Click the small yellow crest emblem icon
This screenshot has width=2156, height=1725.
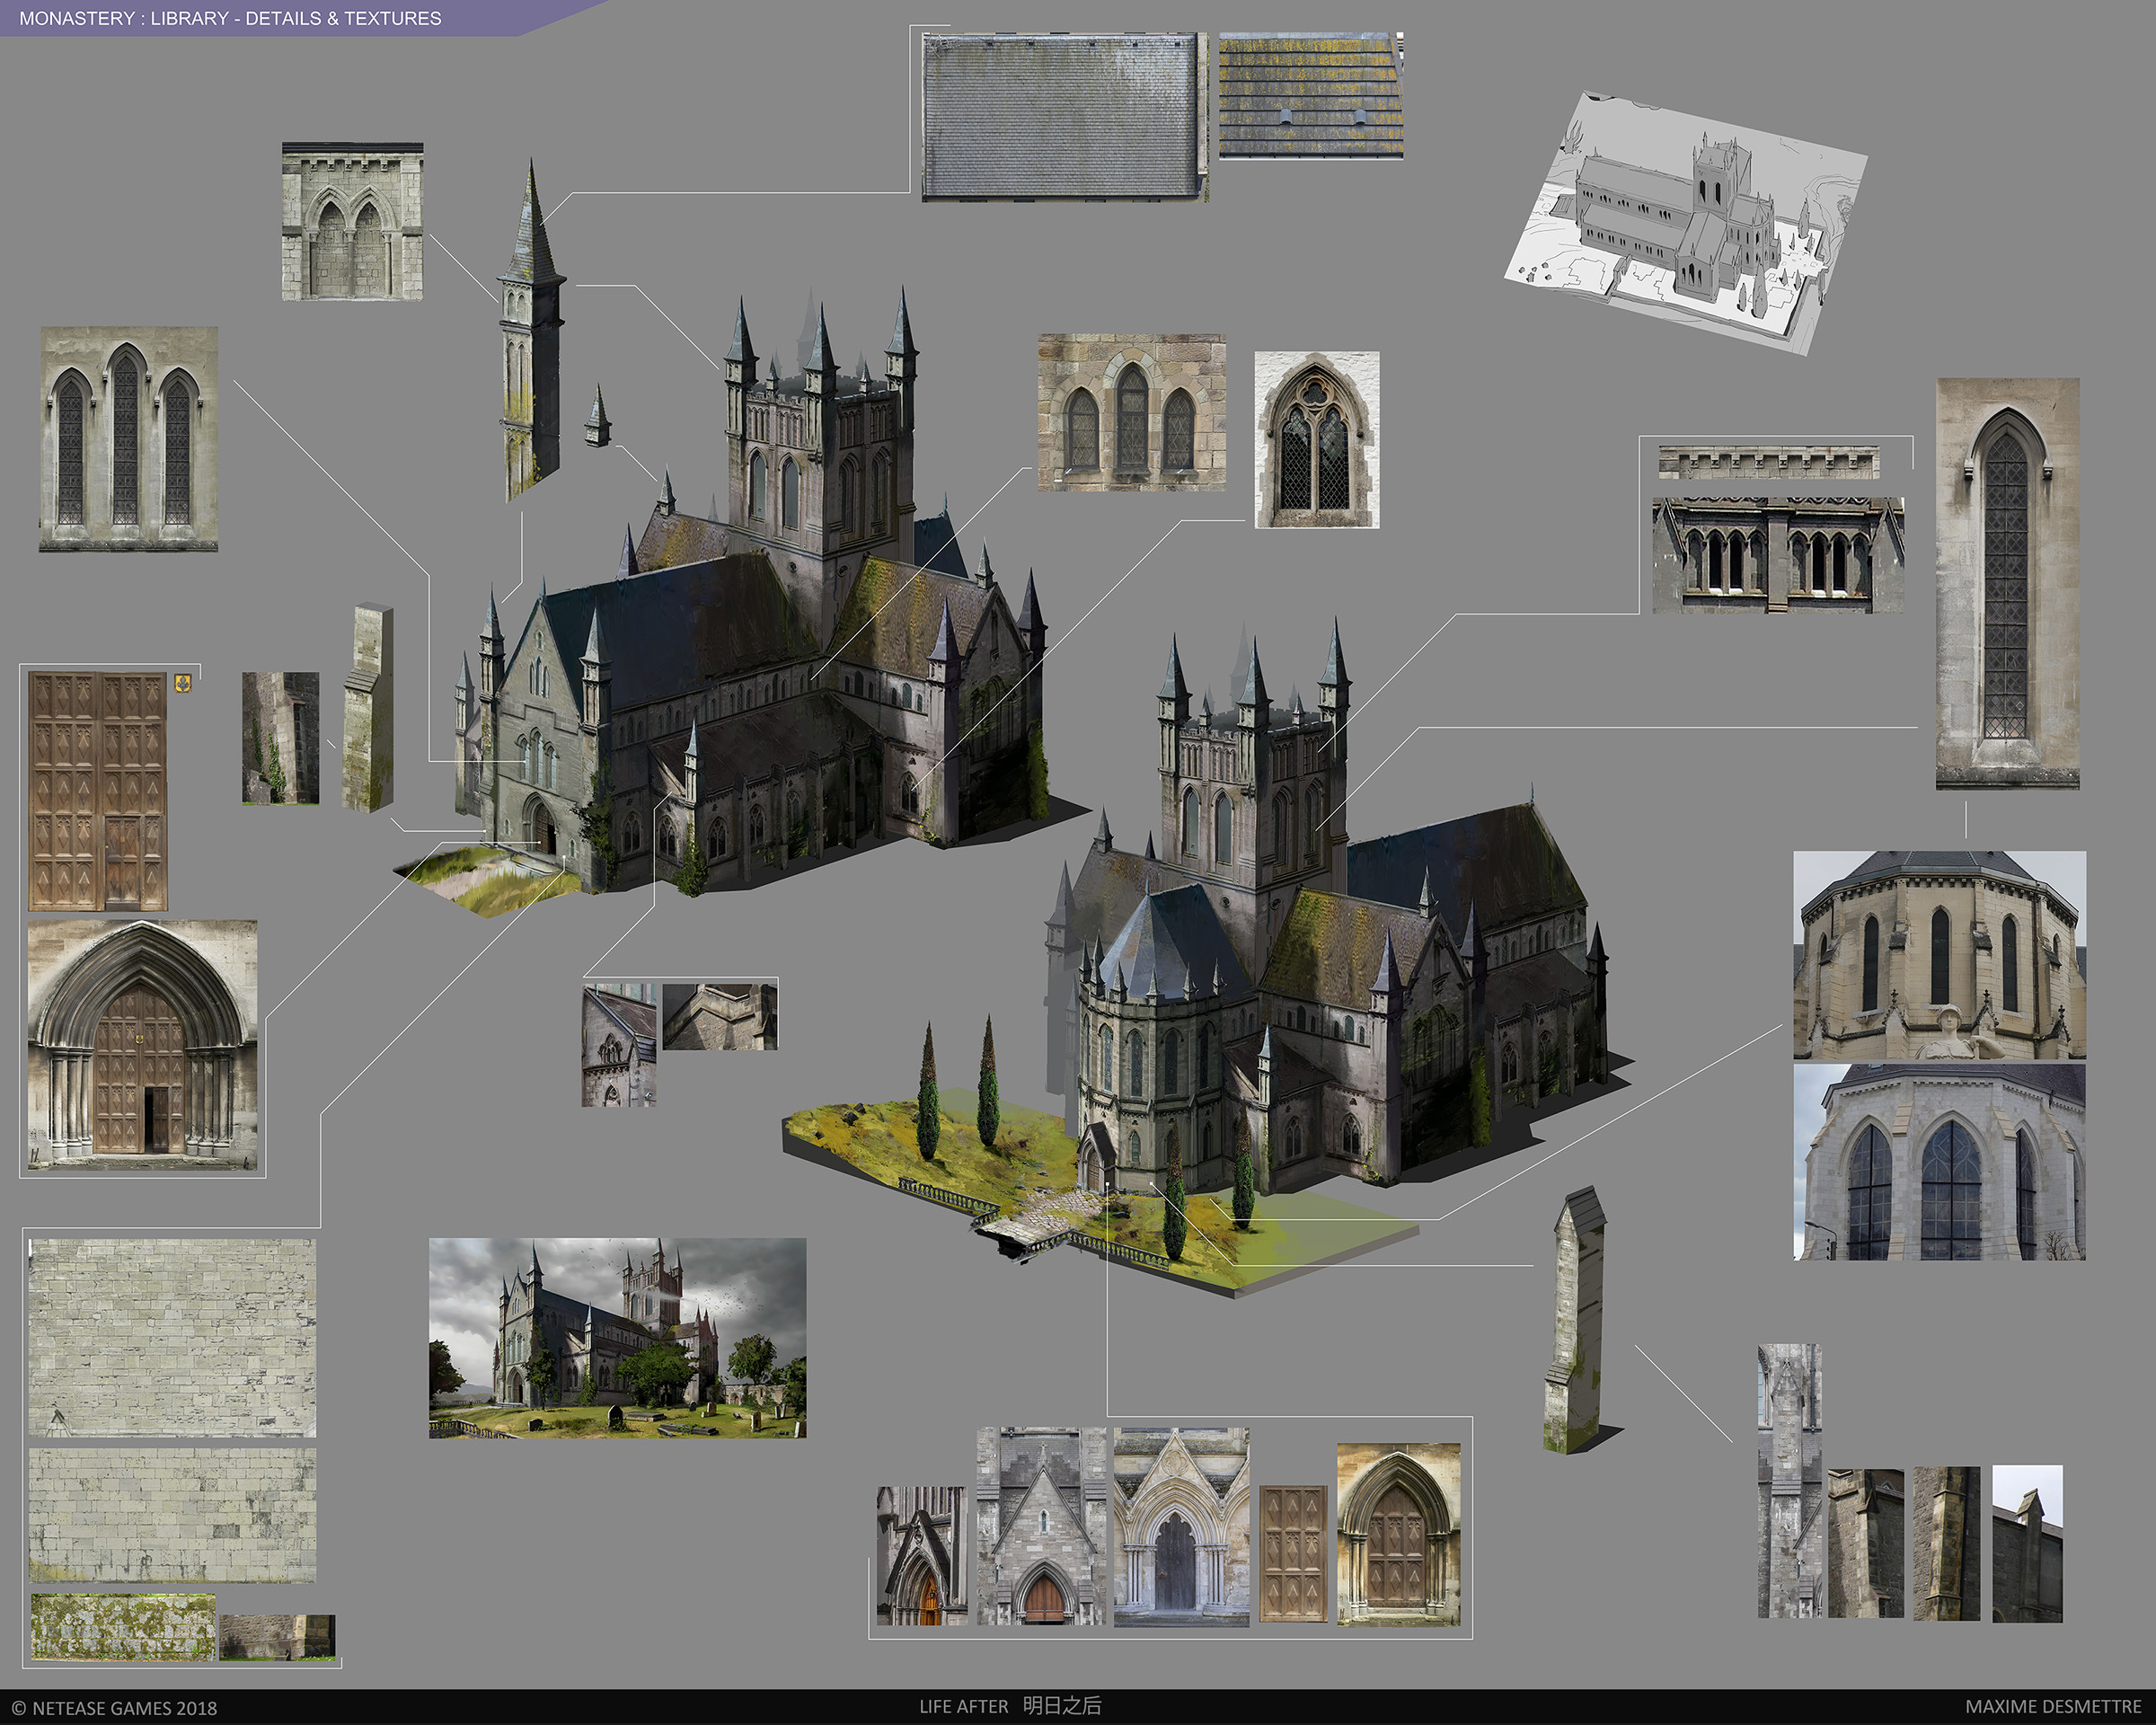tap(182, 683)
